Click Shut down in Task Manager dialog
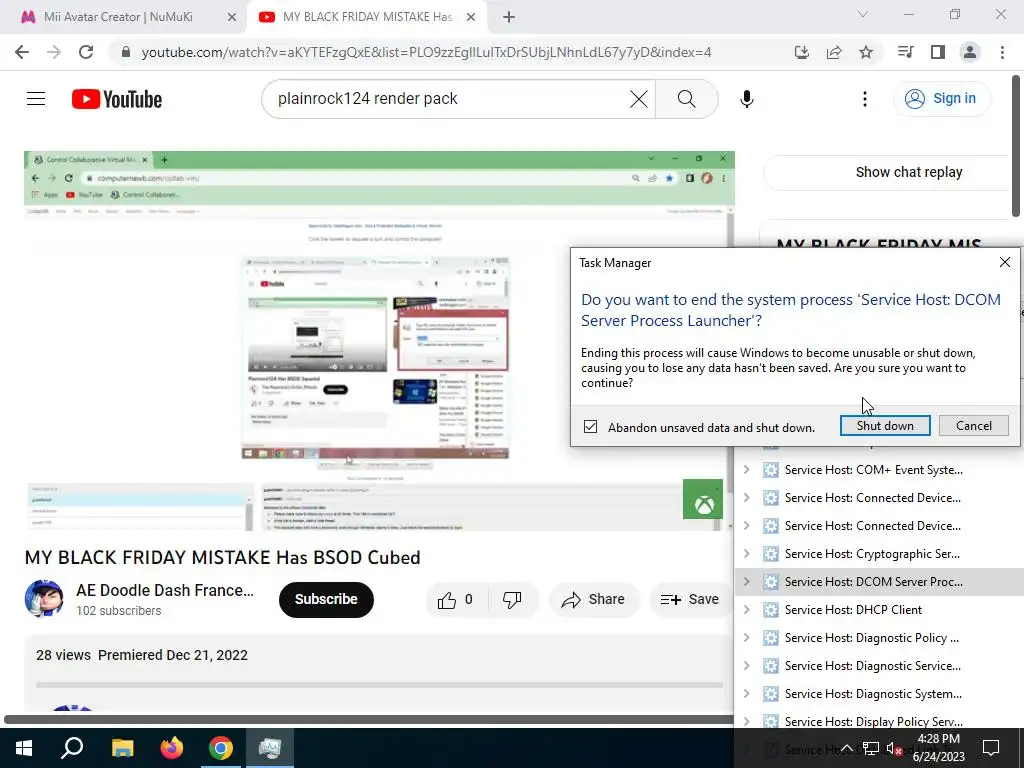The height and width of the screenshot is (768, 1024). (x=885, y=426)
